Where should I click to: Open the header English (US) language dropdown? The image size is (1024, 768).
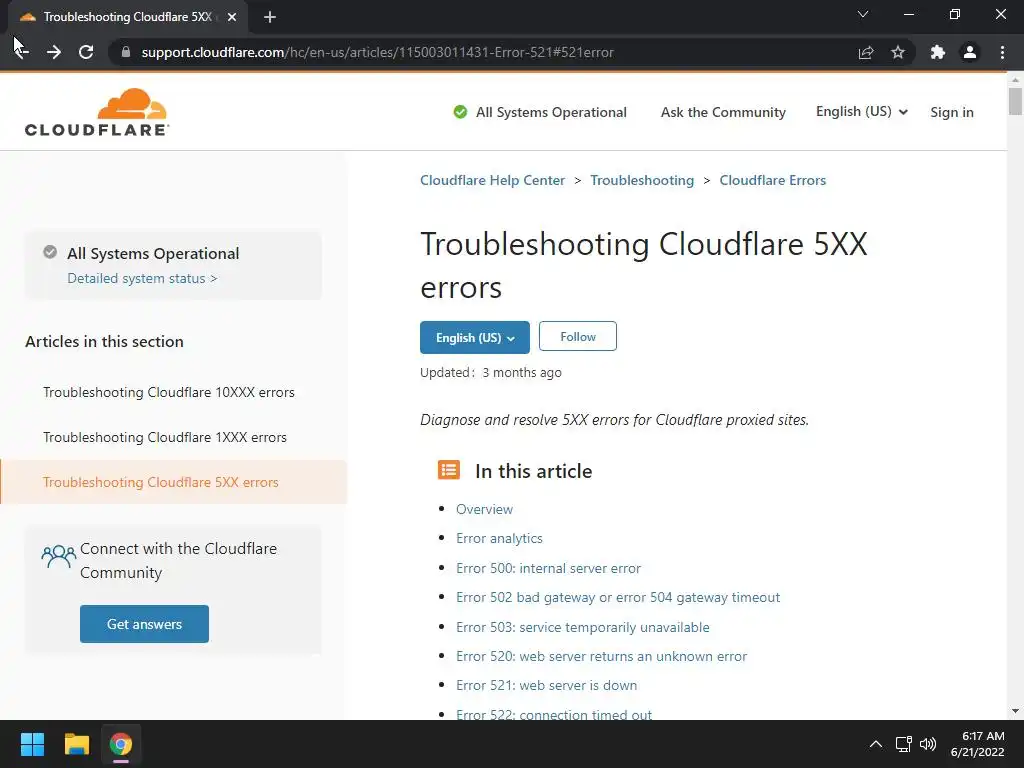pos(861,112)
